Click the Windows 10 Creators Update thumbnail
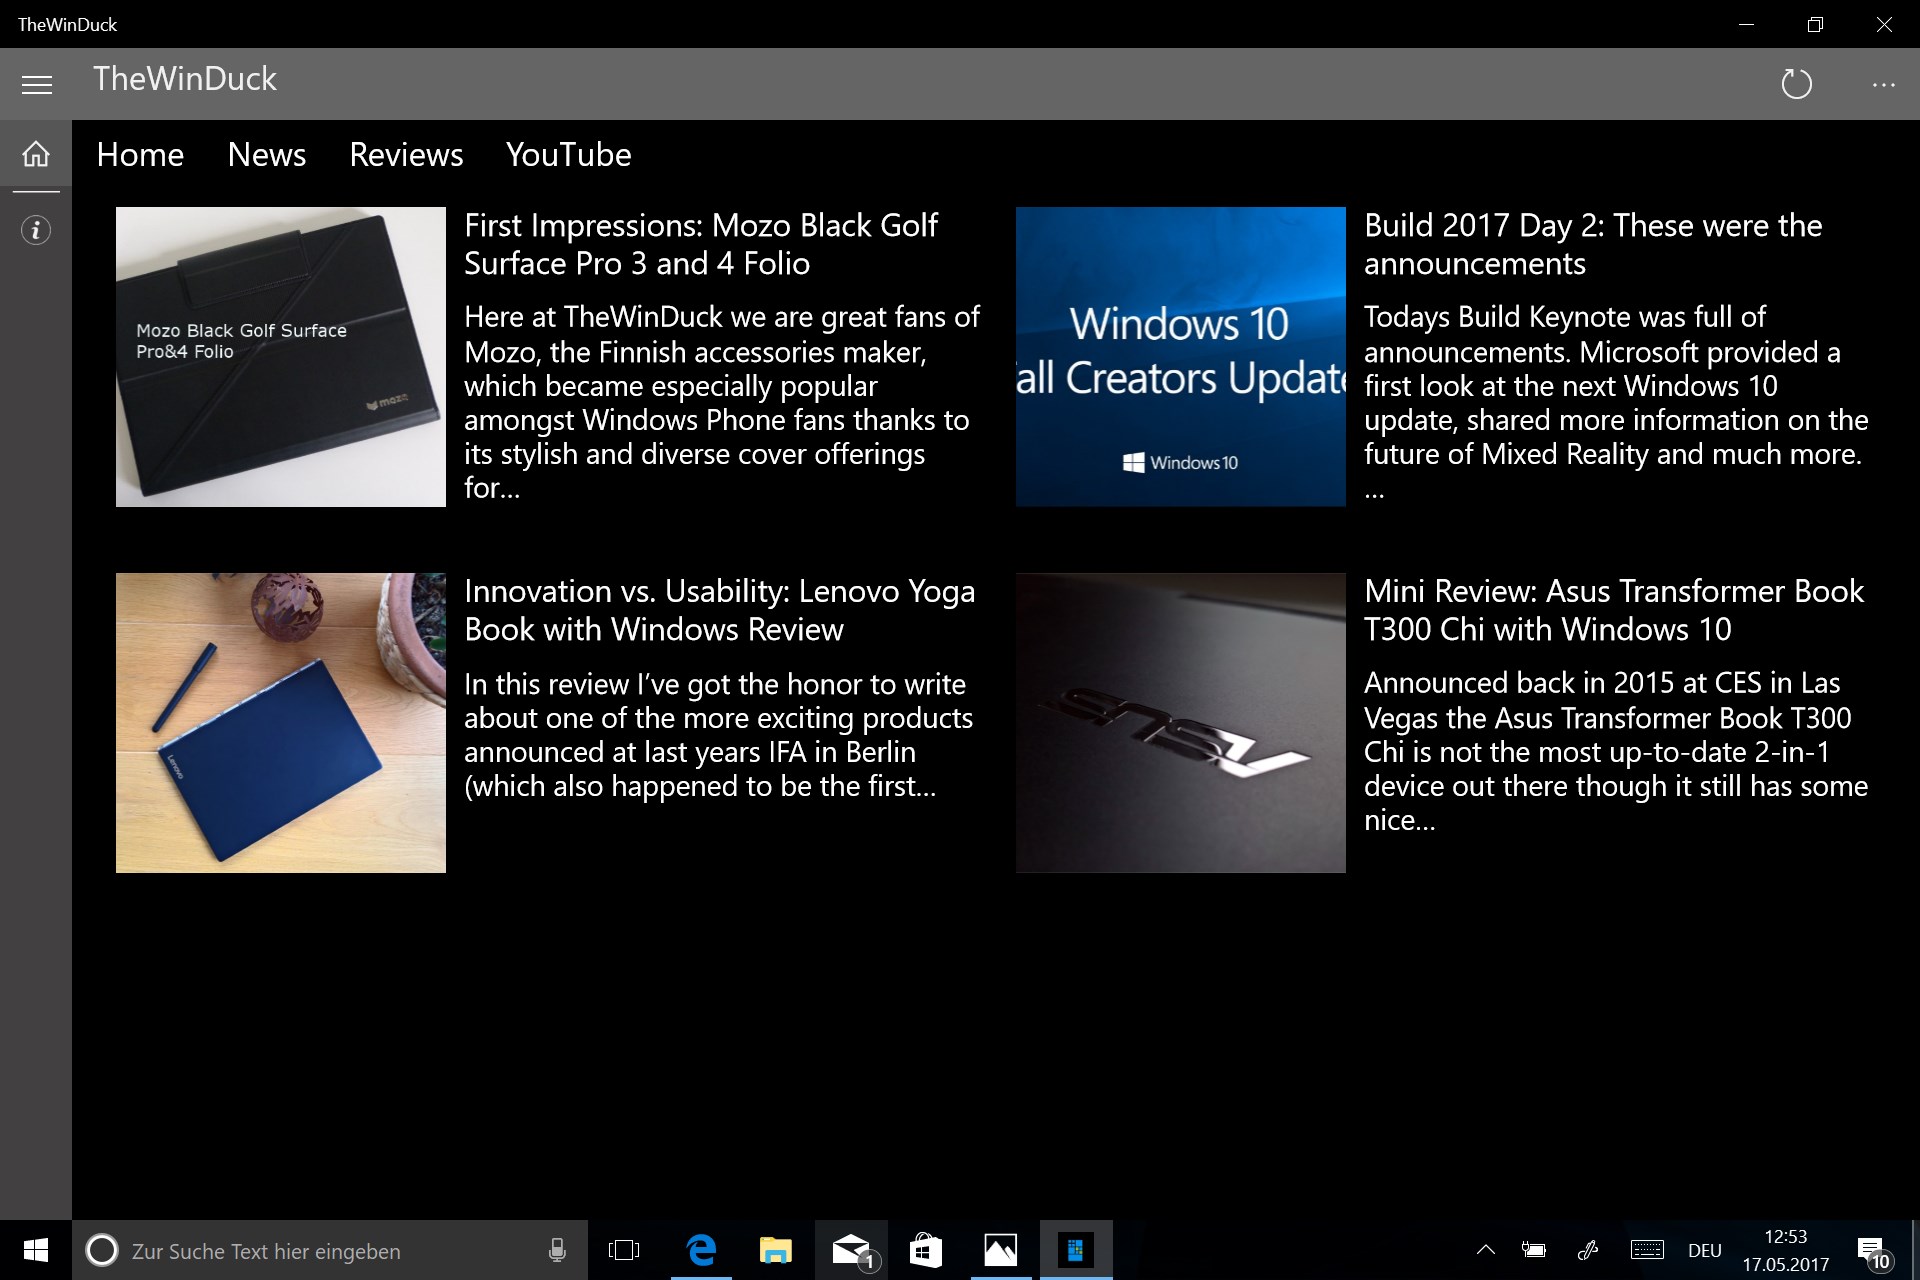The height and width of the screenshot is (1280, 1920). [1180, 356]
